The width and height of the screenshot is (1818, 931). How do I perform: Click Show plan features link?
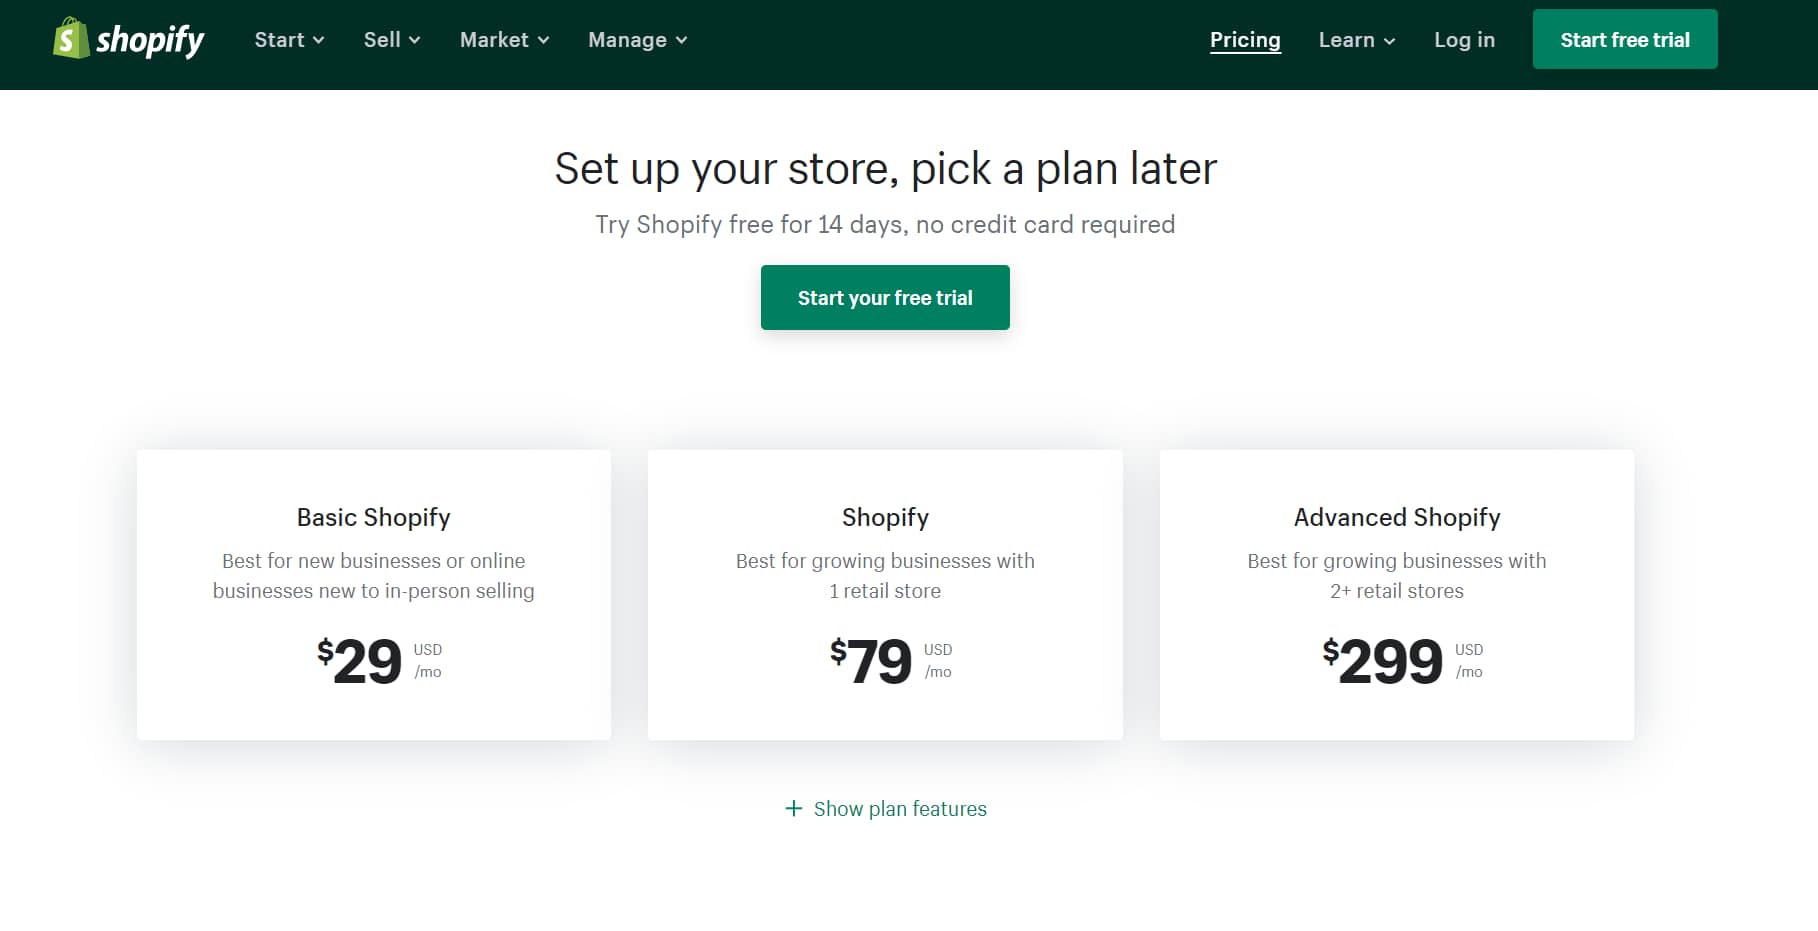click(x=898, y=808)
